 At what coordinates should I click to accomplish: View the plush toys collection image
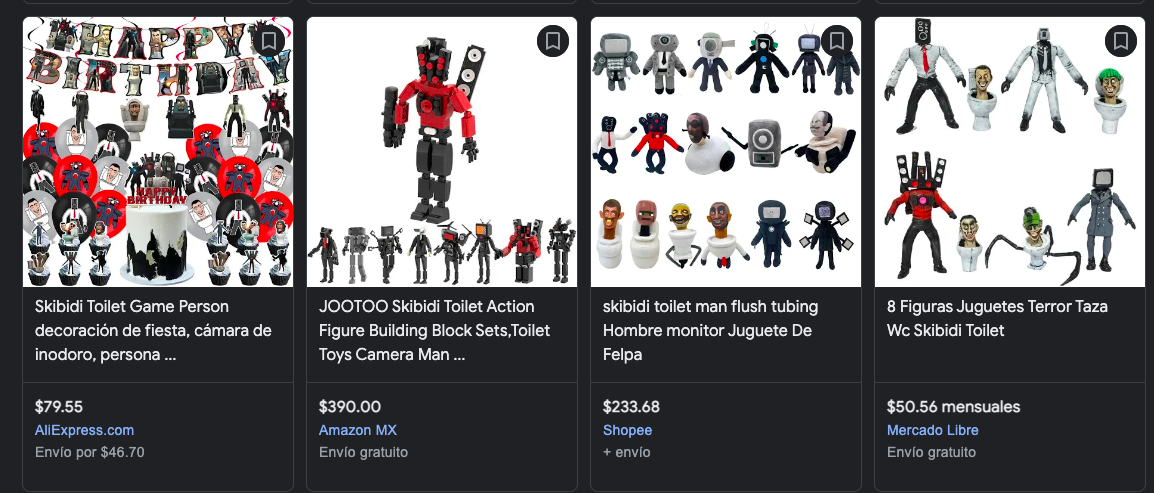coord(726,160)
